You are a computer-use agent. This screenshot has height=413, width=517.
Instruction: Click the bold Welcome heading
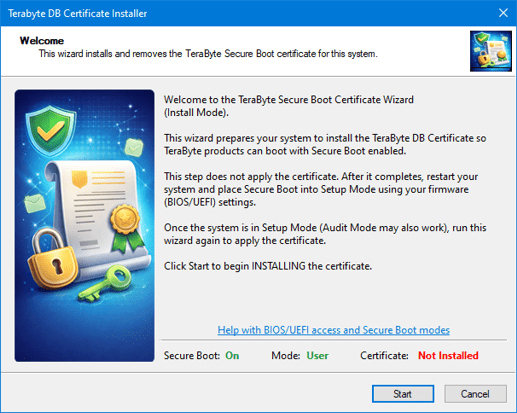click(x=42, y=41)
